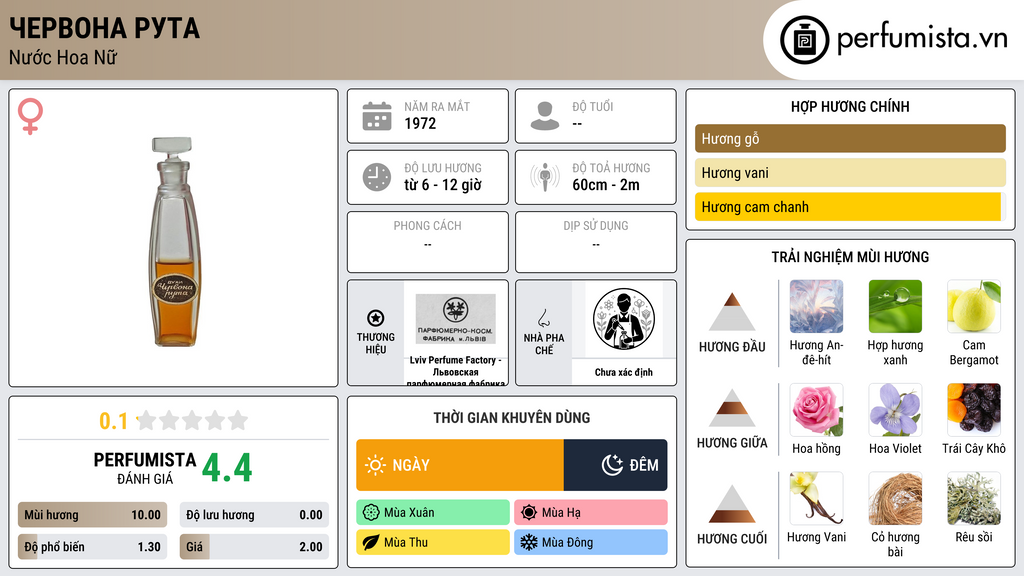1024x576 pixels.
Task: Click the five-star rating row
Action: click(x=193, y=420)
